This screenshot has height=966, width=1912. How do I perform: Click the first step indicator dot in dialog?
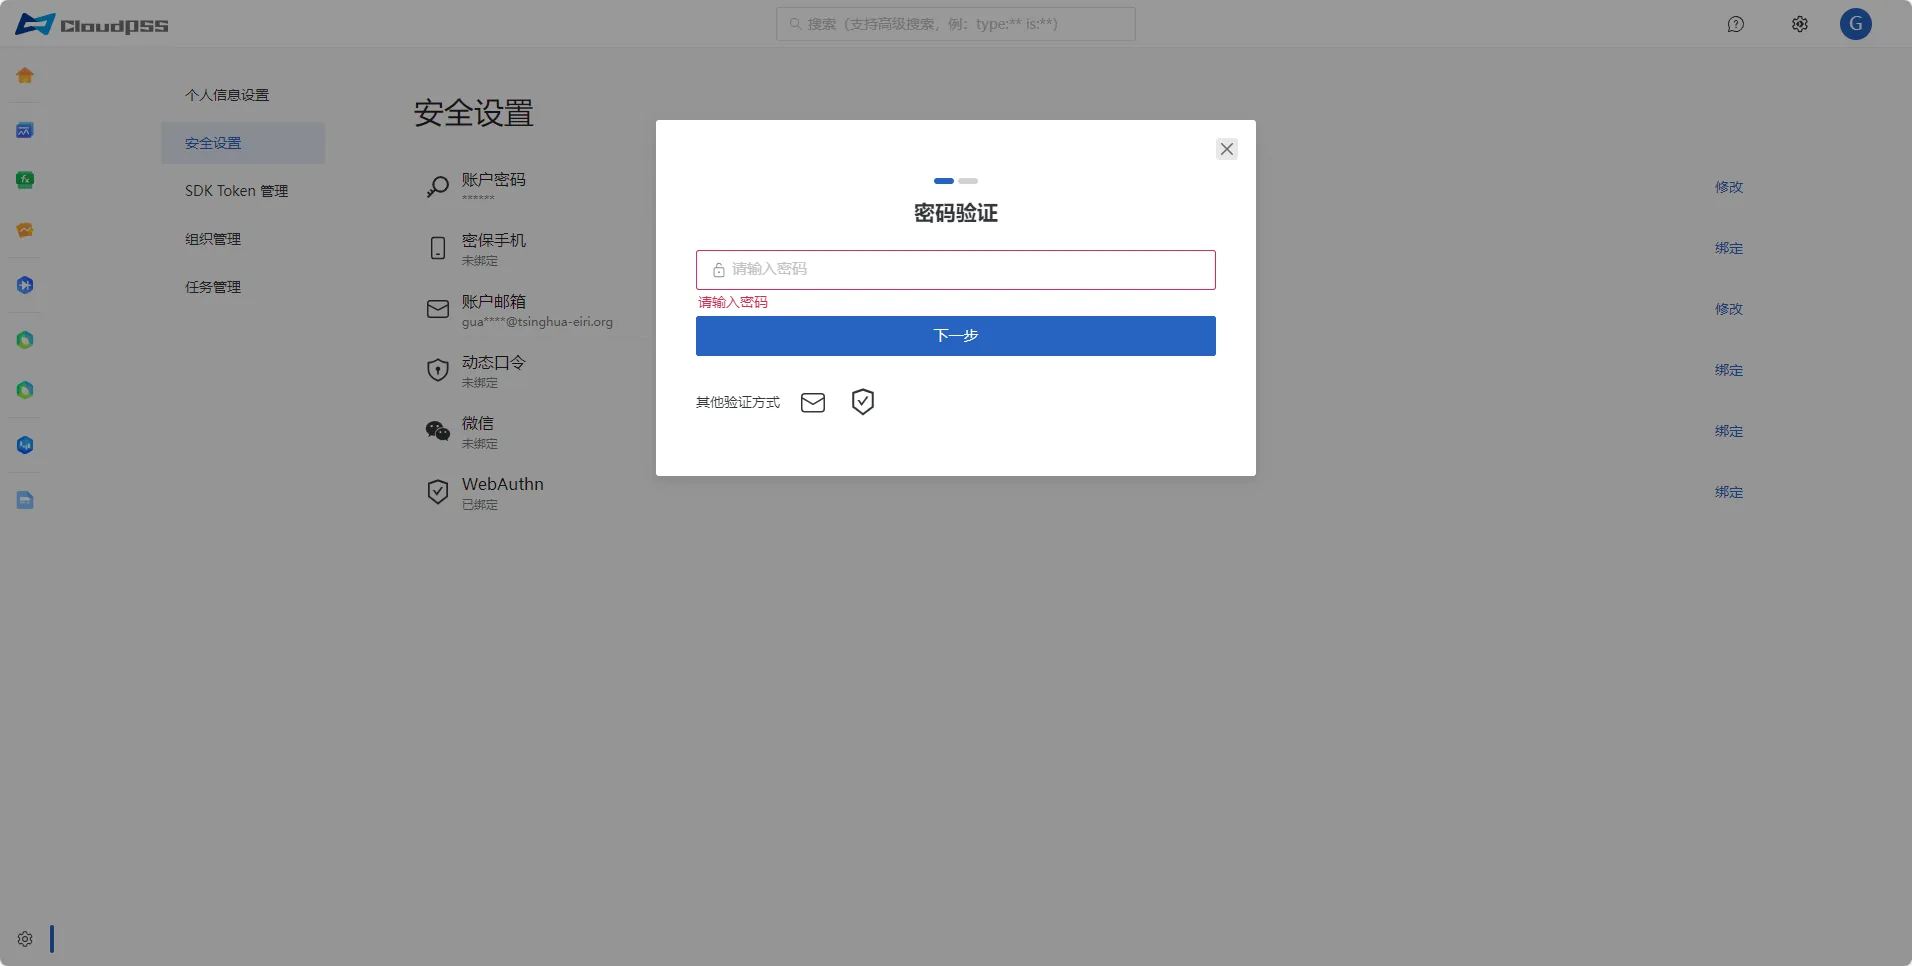(944, 181)
